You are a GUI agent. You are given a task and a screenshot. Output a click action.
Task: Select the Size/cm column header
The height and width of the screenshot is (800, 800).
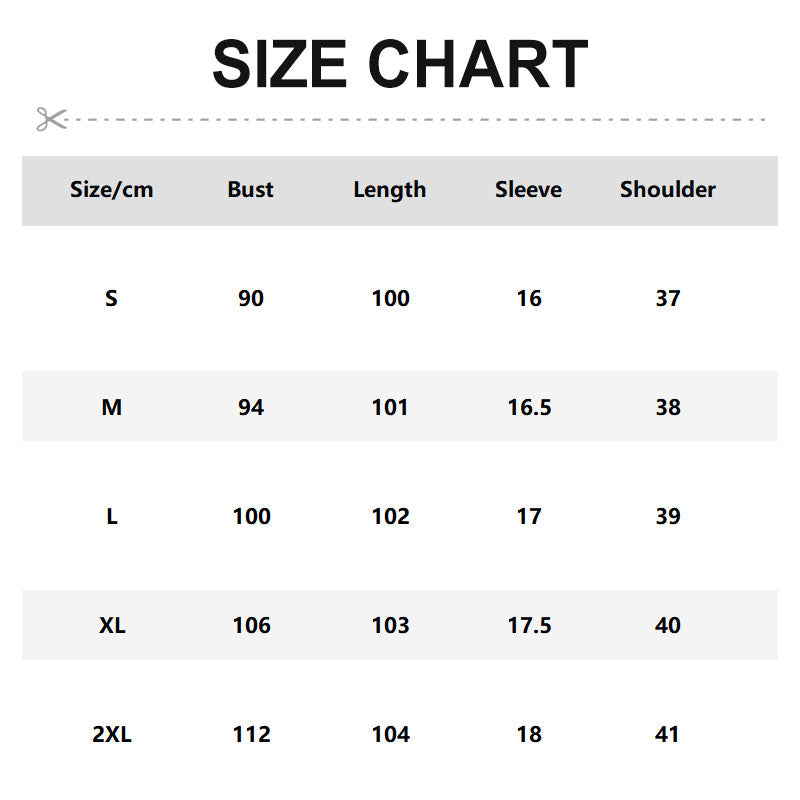pos(112,190)
